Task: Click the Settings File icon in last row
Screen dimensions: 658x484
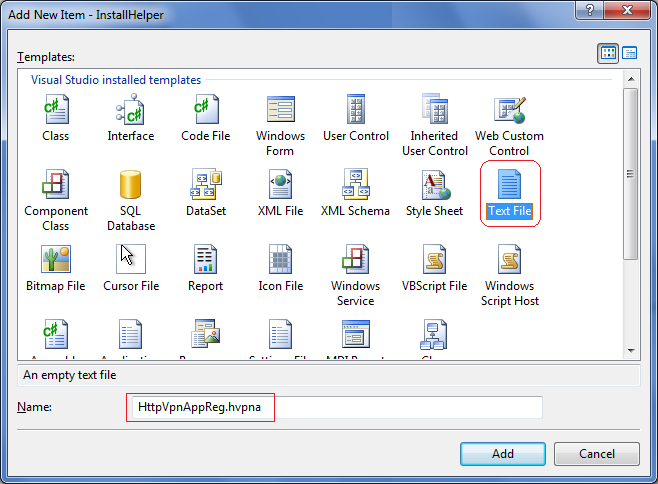Action: point(280,334)
